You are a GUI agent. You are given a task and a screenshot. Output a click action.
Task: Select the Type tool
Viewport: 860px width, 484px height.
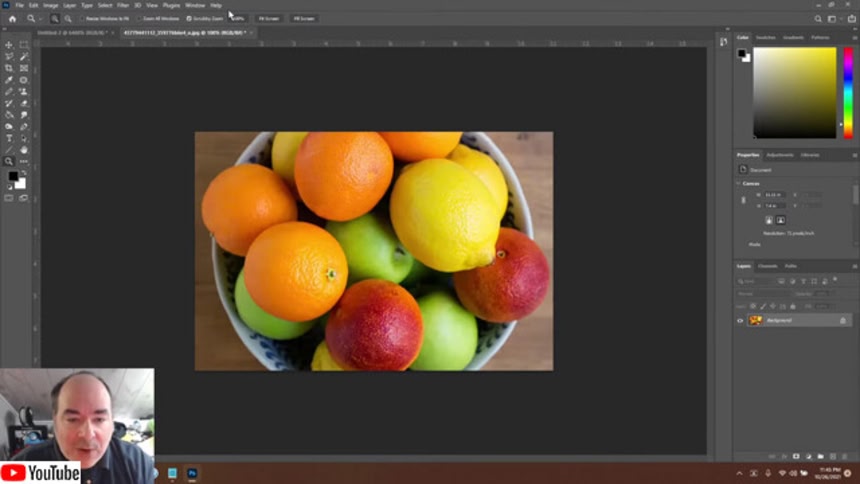point(9,138)
